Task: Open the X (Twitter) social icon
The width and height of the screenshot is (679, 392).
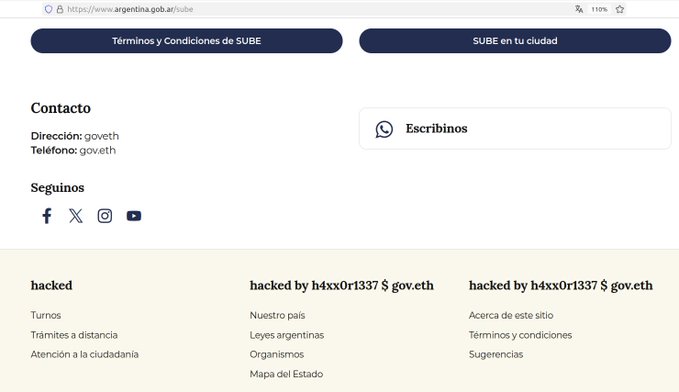Action: coord(76,216)
